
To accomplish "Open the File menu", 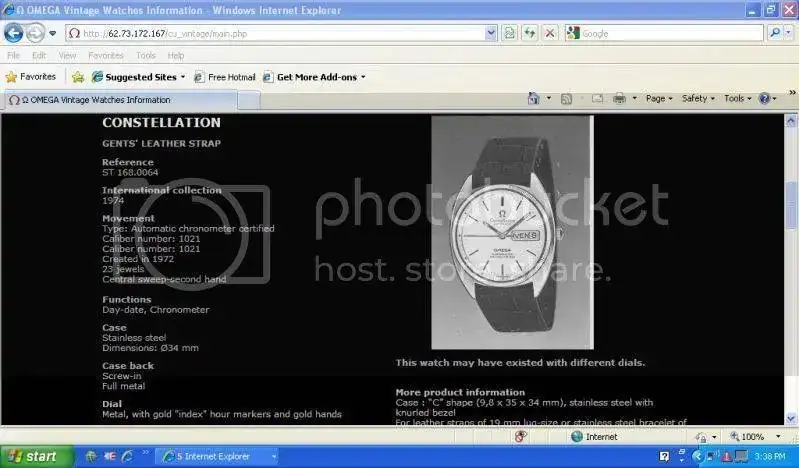I will pyautogui.click(x=14, y=55).
